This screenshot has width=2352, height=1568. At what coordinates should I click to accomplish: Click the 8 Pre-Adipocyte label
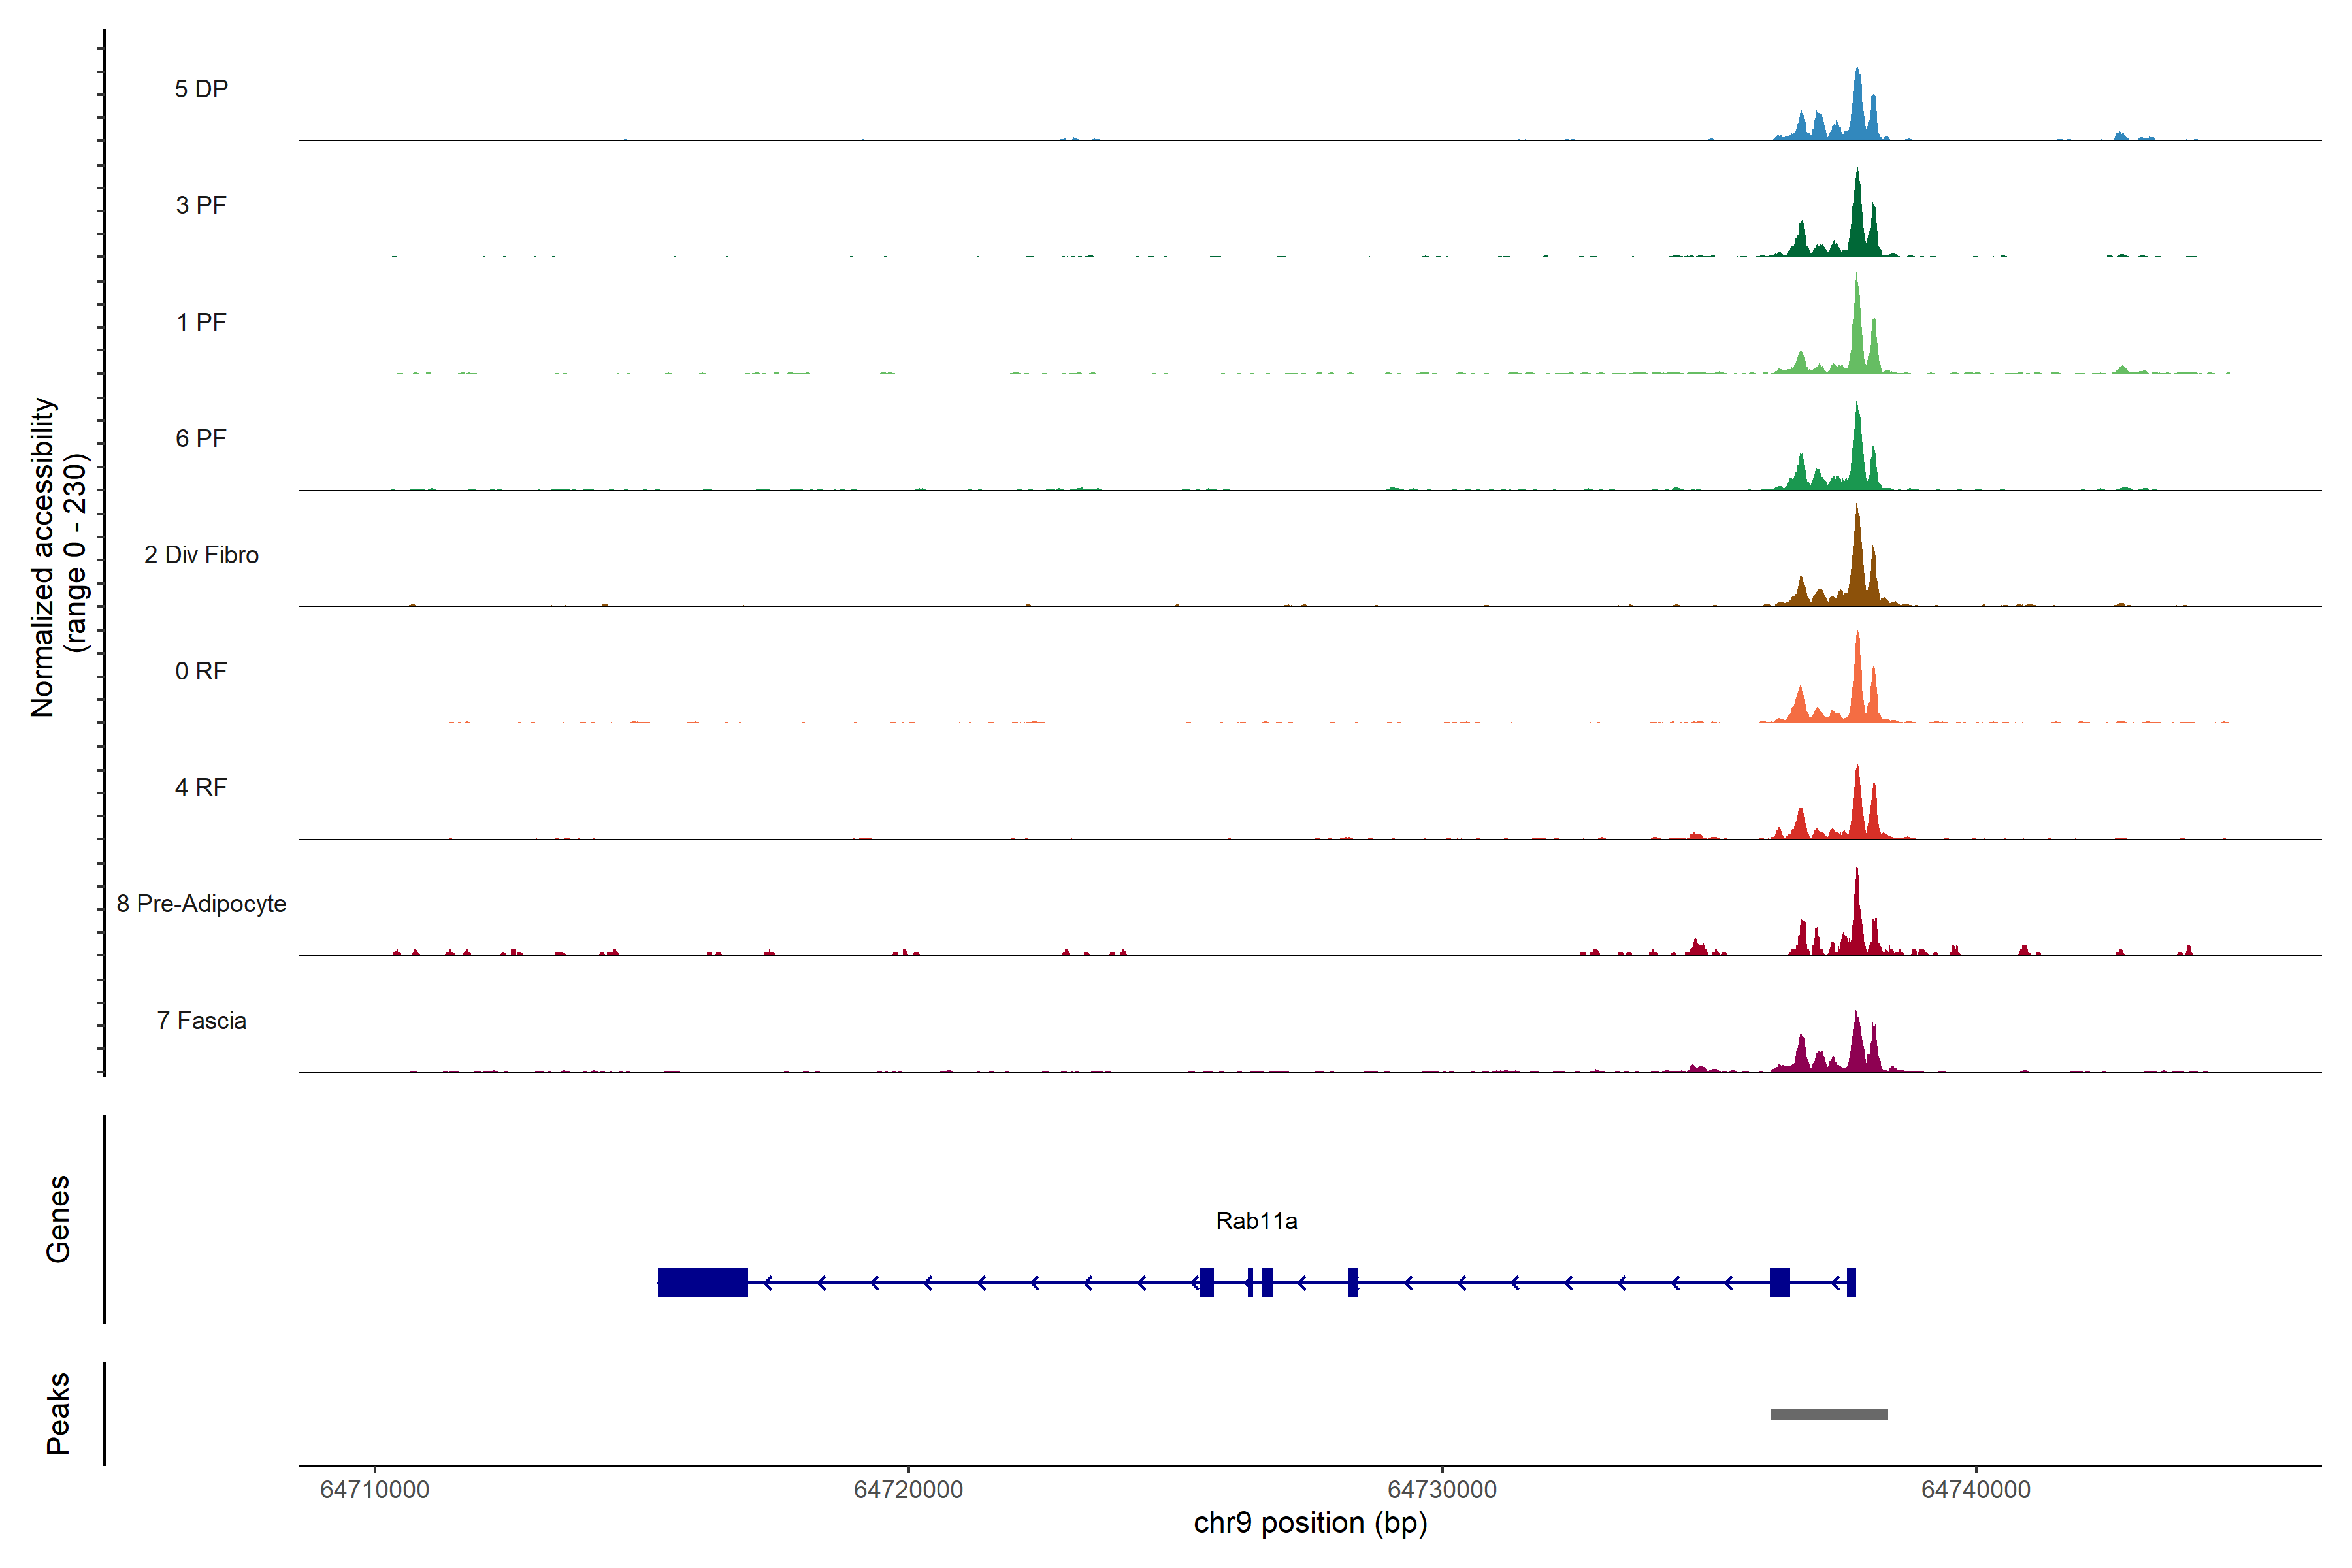[201, 904]
